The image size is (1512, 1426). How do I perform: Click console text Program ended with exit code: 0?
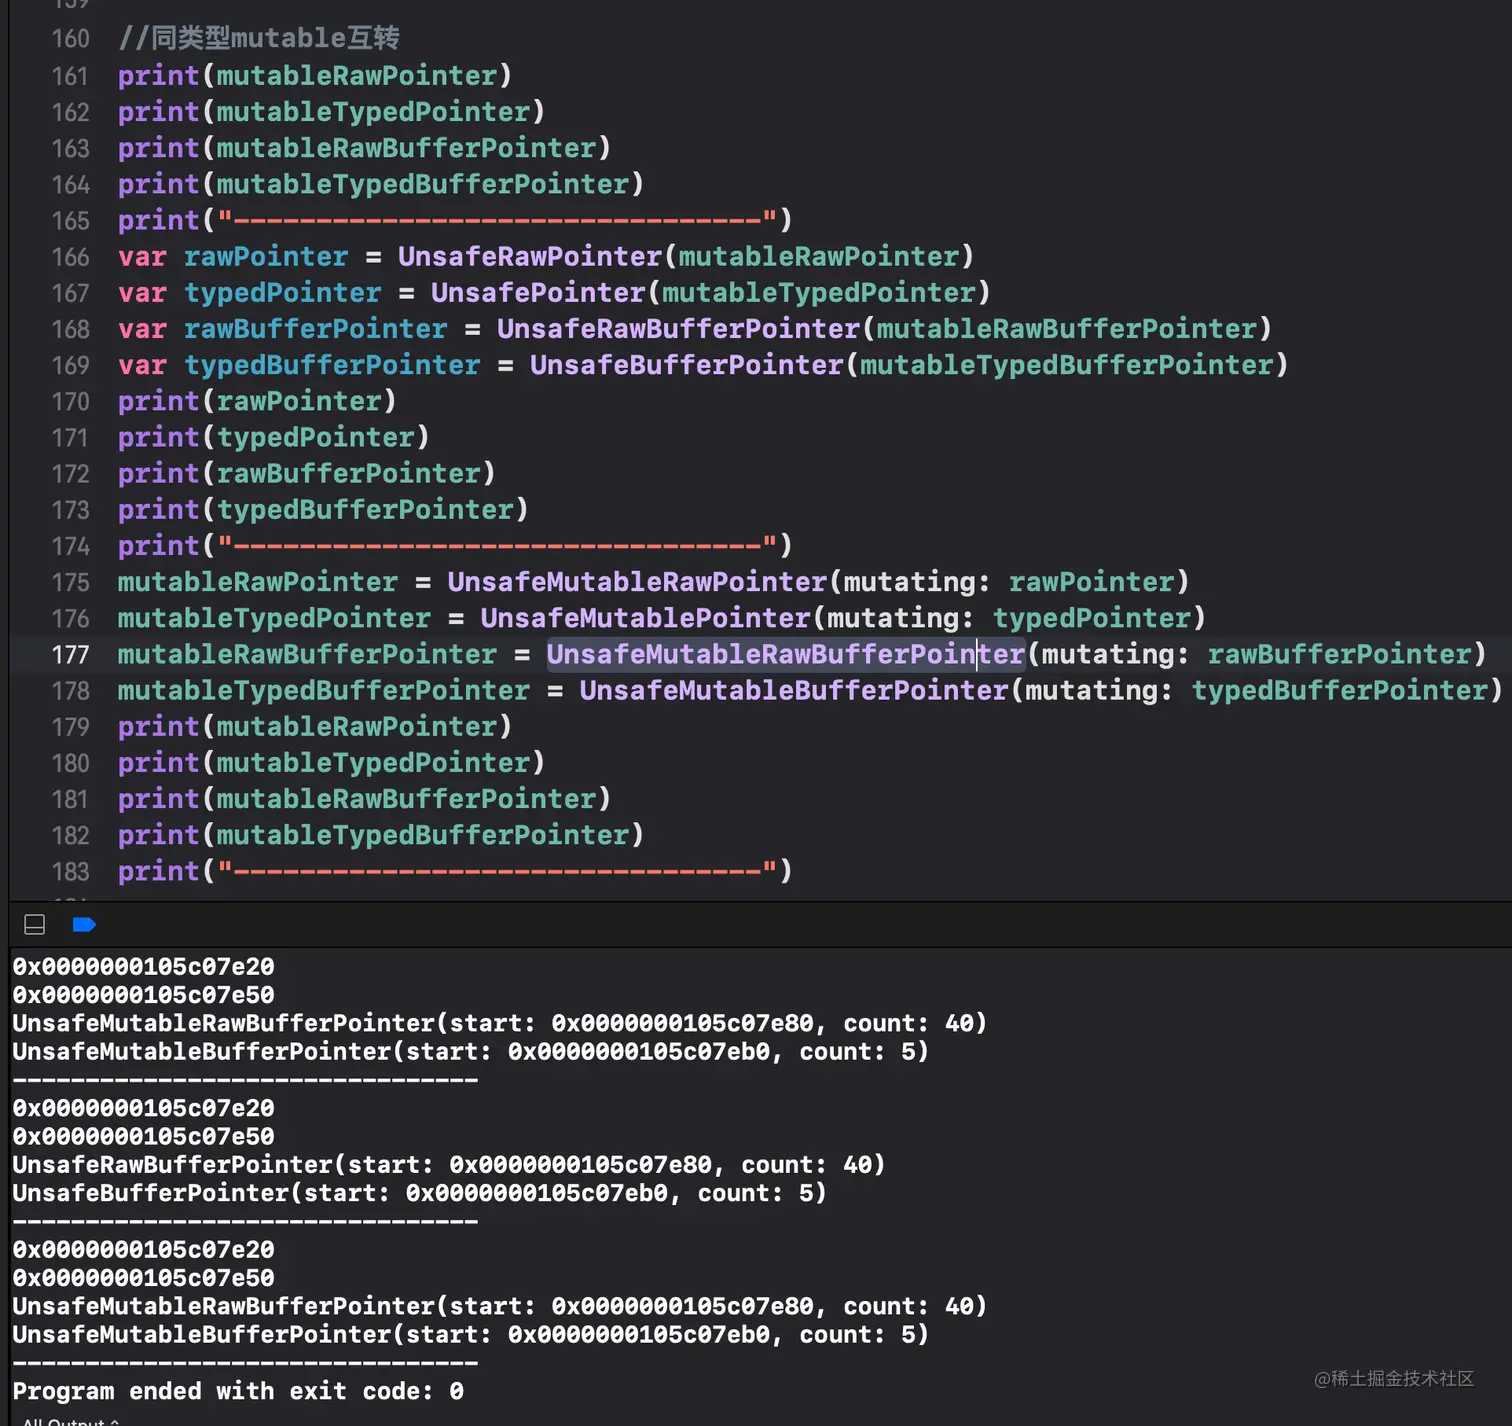(238, 1391)
